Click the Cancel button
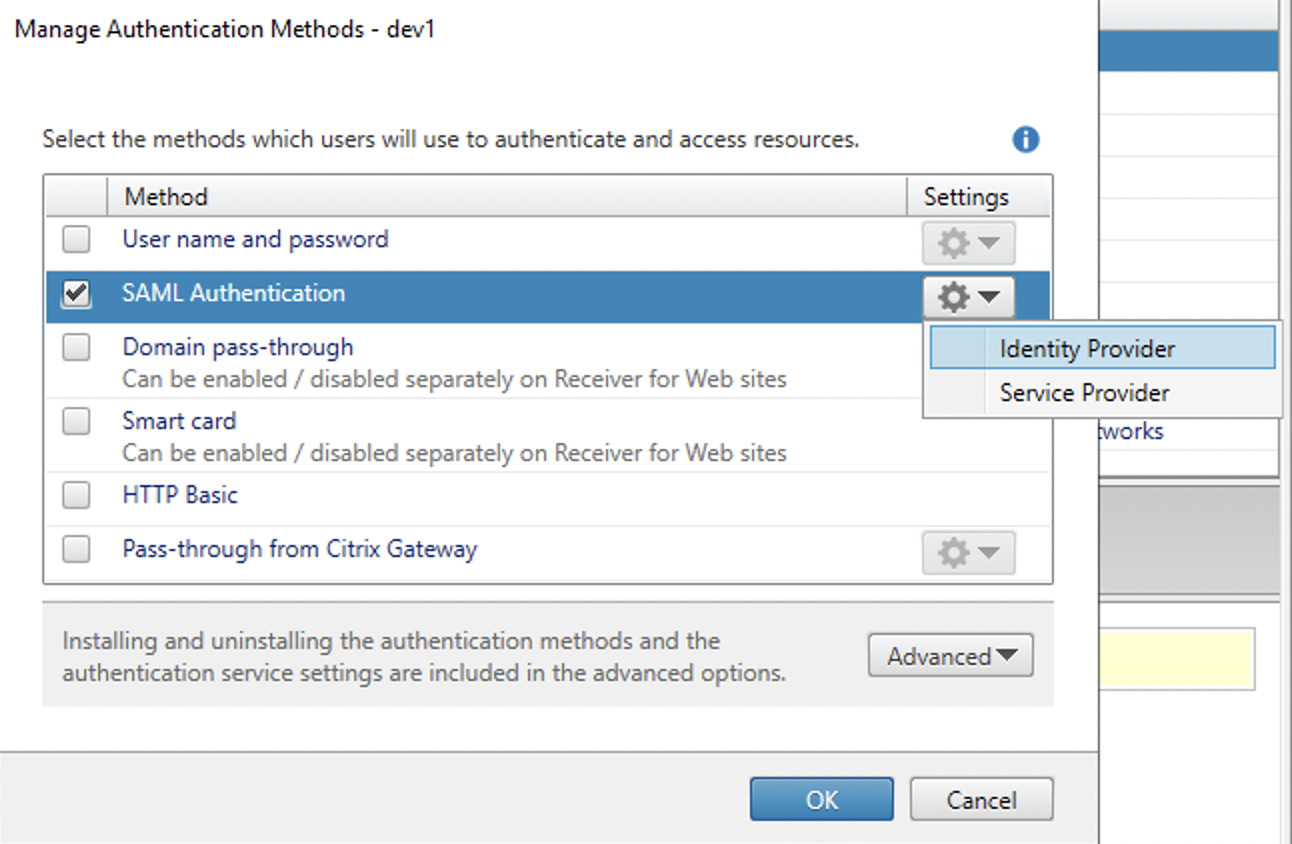Image resolution: width=1292 pixels, height=844 pixels. (x=980, y=800)
